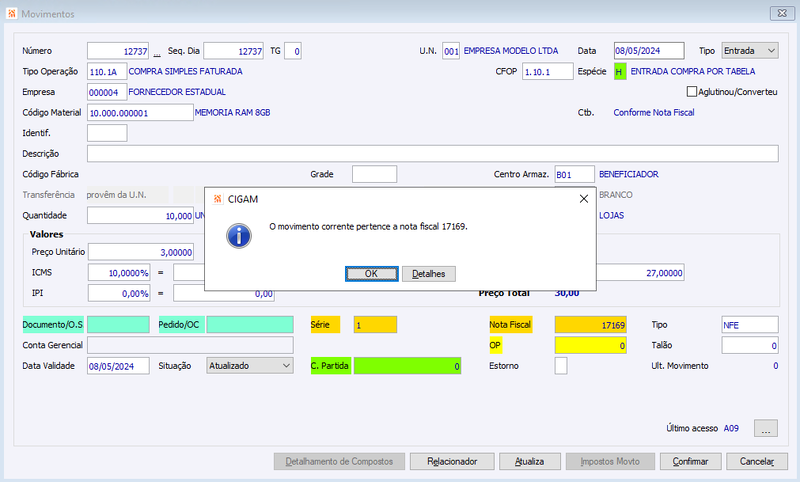Viewport: 800px width, 482px height.
Task: Click the Relacionador button
Action: tap(452, 462)
